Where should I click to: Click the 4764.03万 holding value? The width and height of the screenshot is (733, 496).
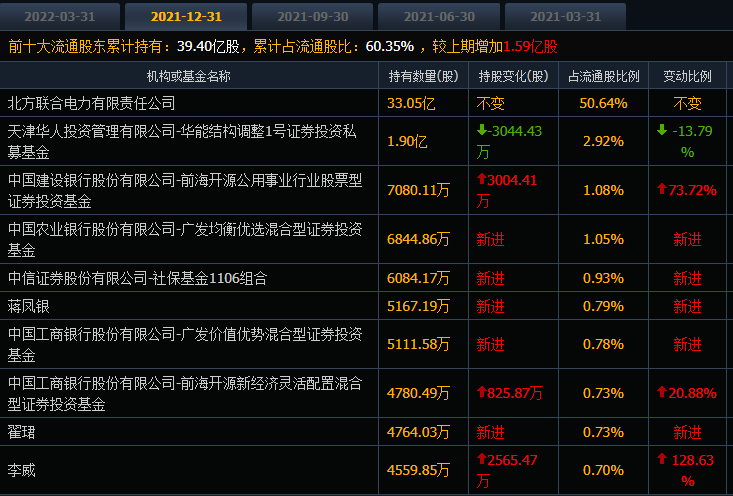tap(418, 432)
